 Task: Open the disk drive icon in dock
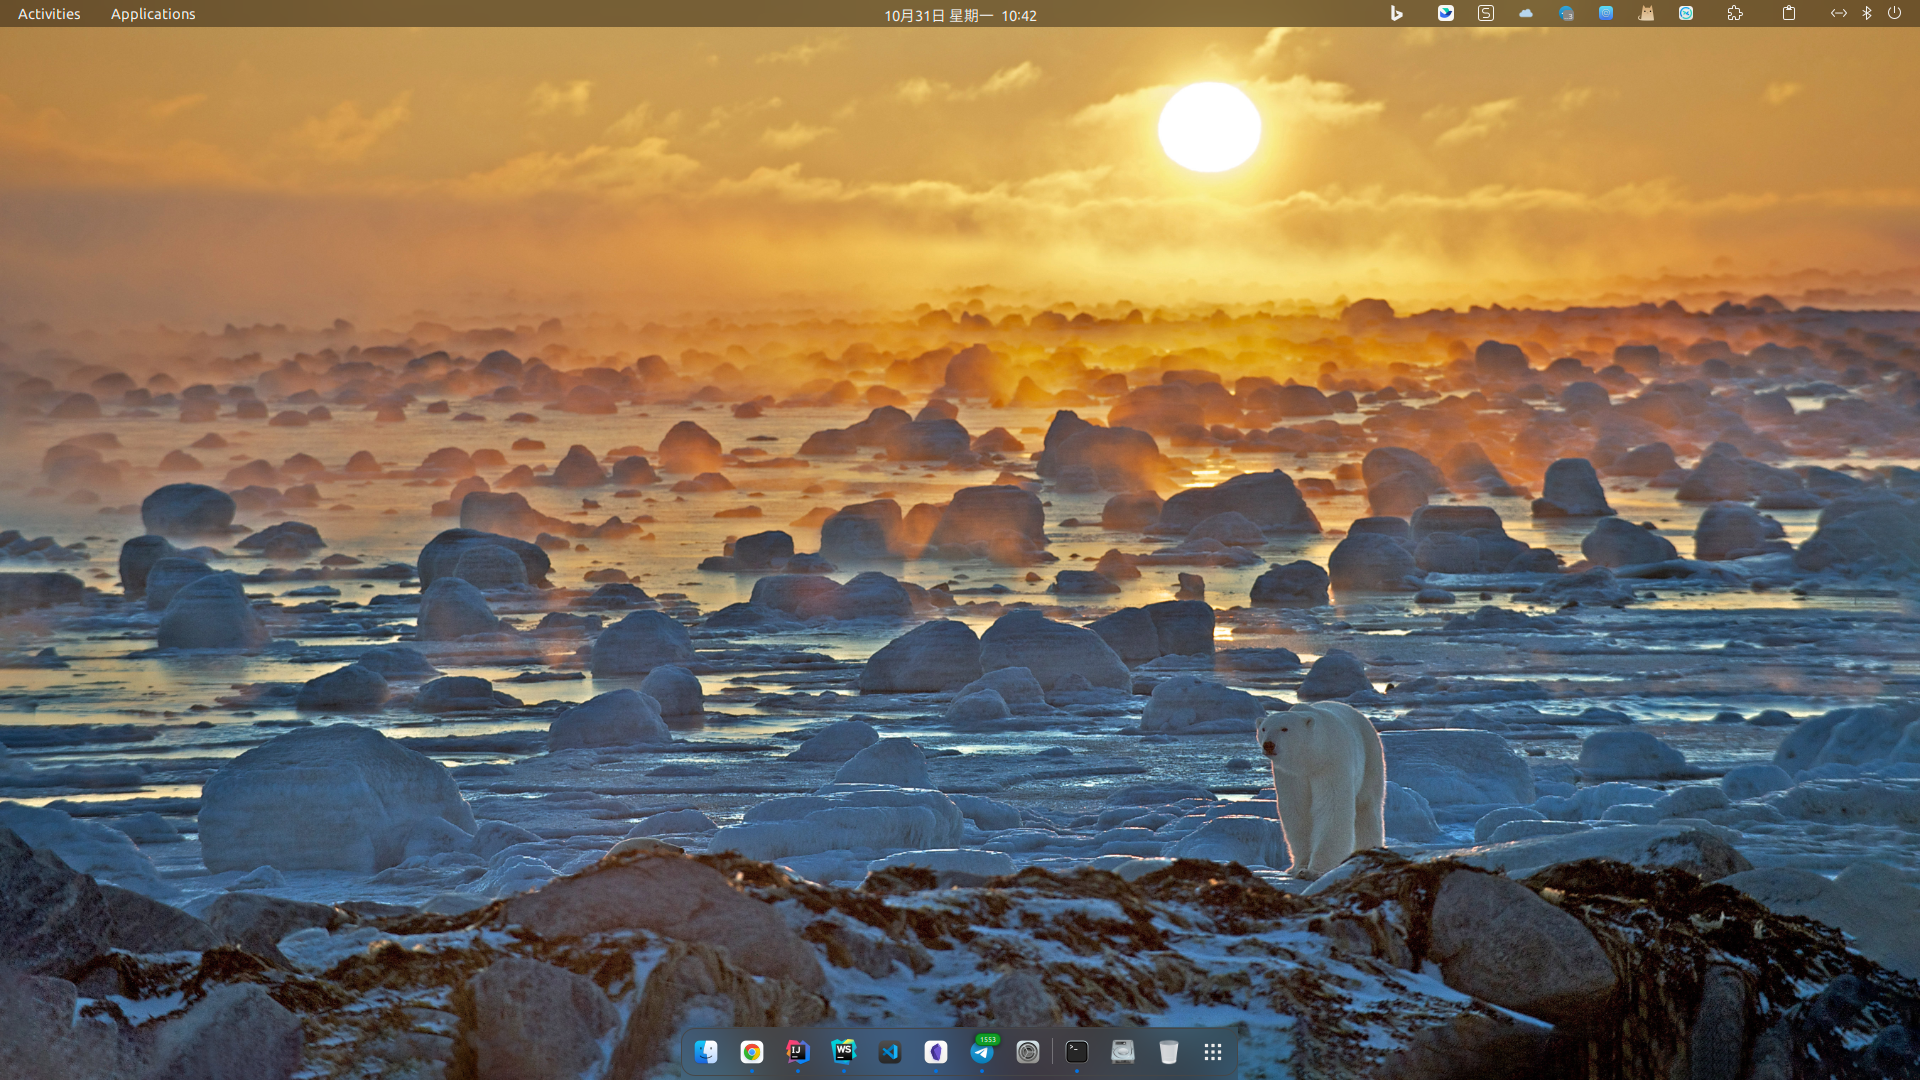pyautogui.click(x=1123, y=1052)
